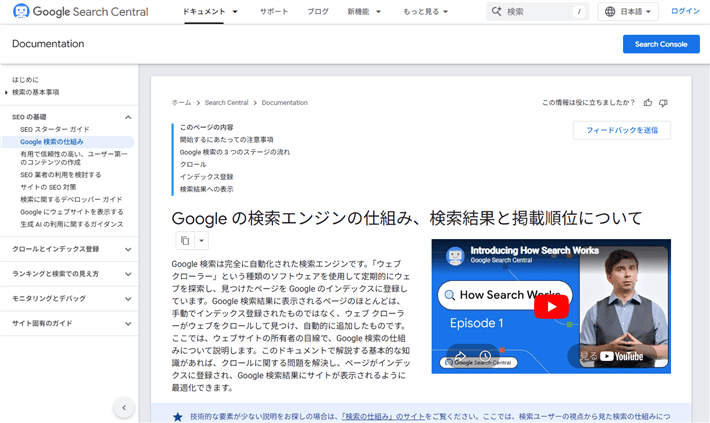Open 検索に関するデベロッパー ガイド item
This screenshot has height=423, width=710.
coord(71,199)
